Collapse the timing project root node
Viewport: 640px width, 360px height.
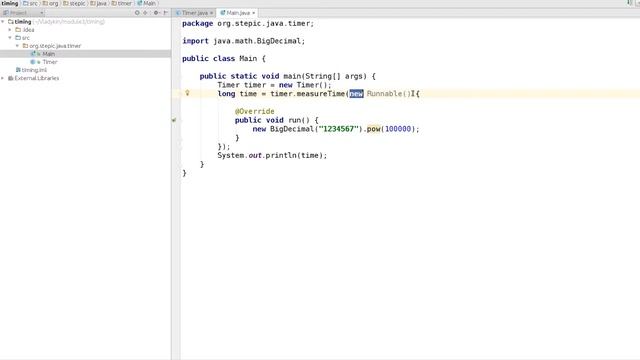[3, 22]
